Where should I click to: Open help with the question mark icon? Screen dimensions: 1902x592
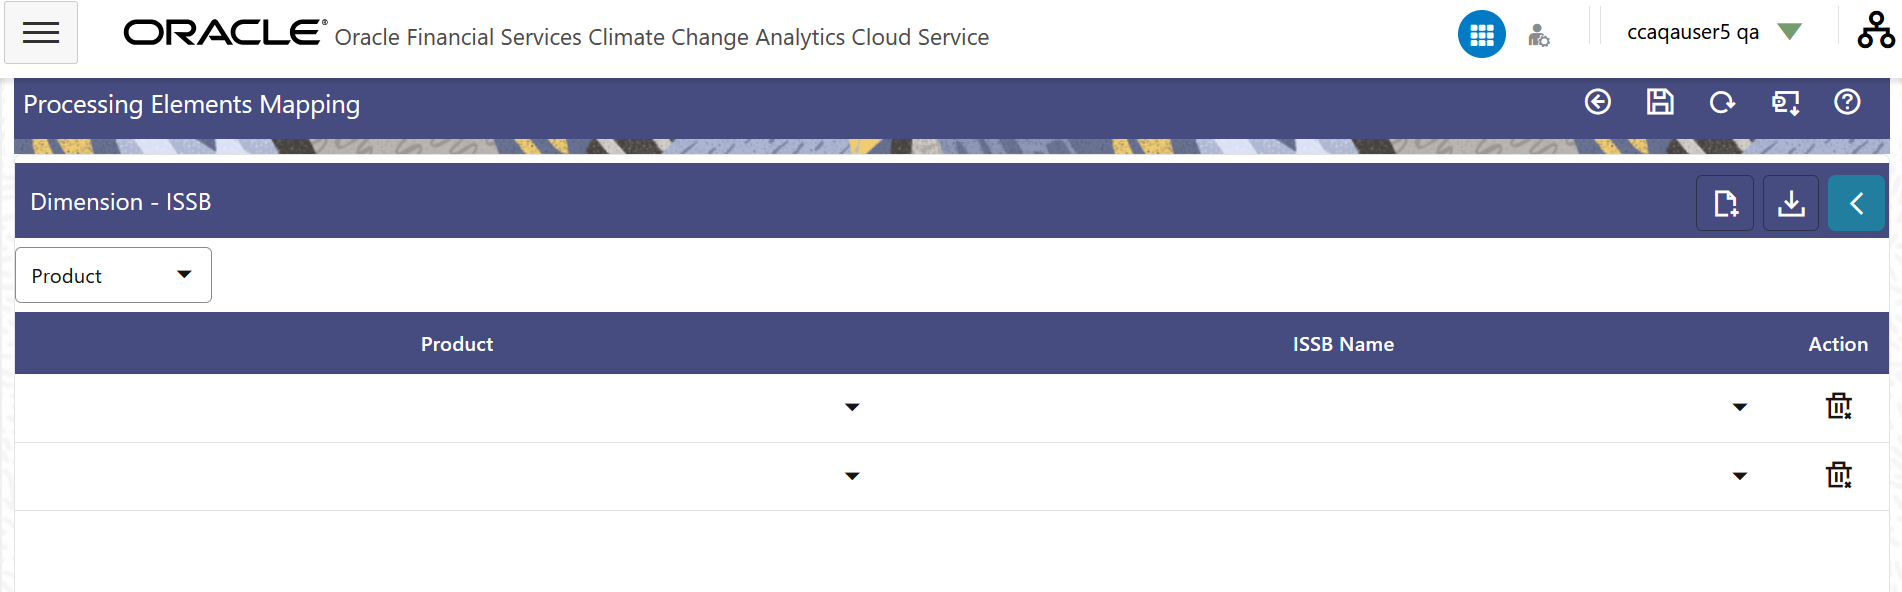[x=1847, y=102]
